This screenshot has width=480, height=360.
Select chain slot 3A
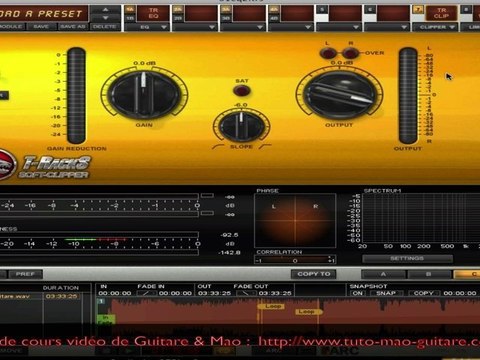coord(226,10)
